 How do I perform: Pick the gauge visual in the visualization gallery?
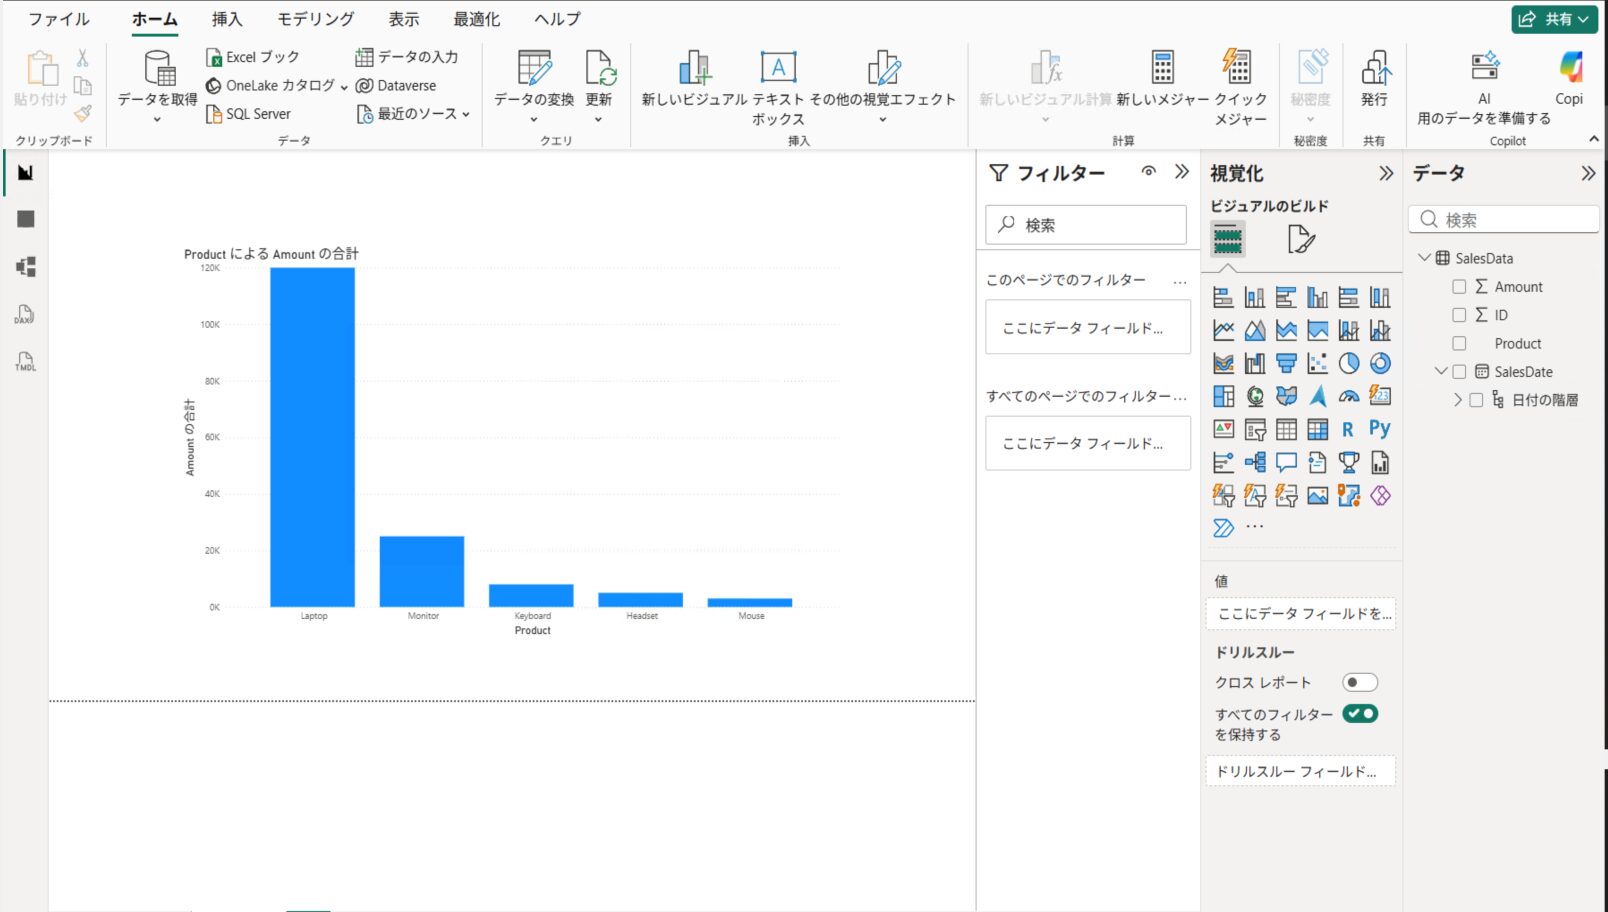1349,397
